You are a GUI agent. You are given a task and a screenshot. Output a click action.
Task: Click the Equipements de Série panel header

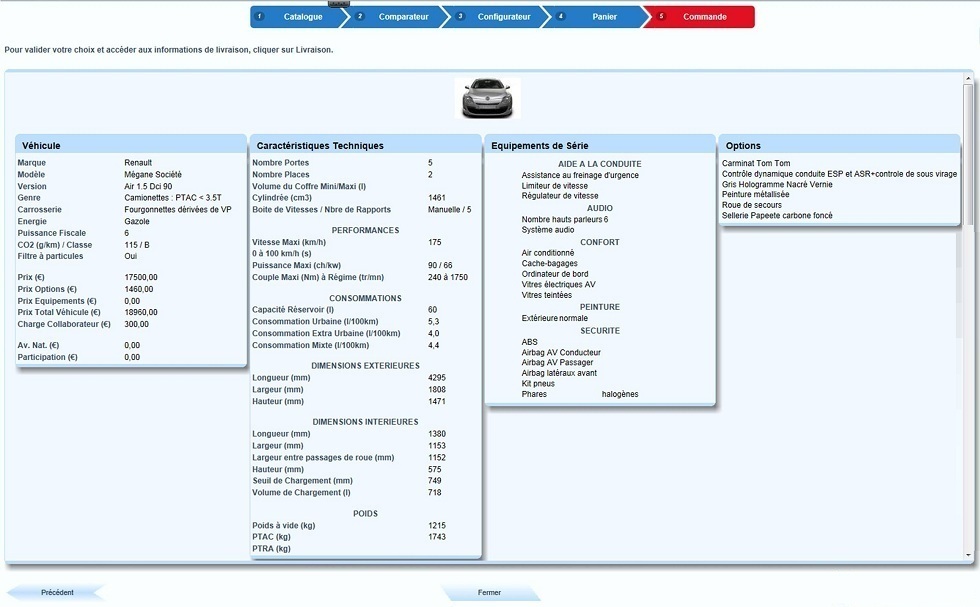coord(600,145)
